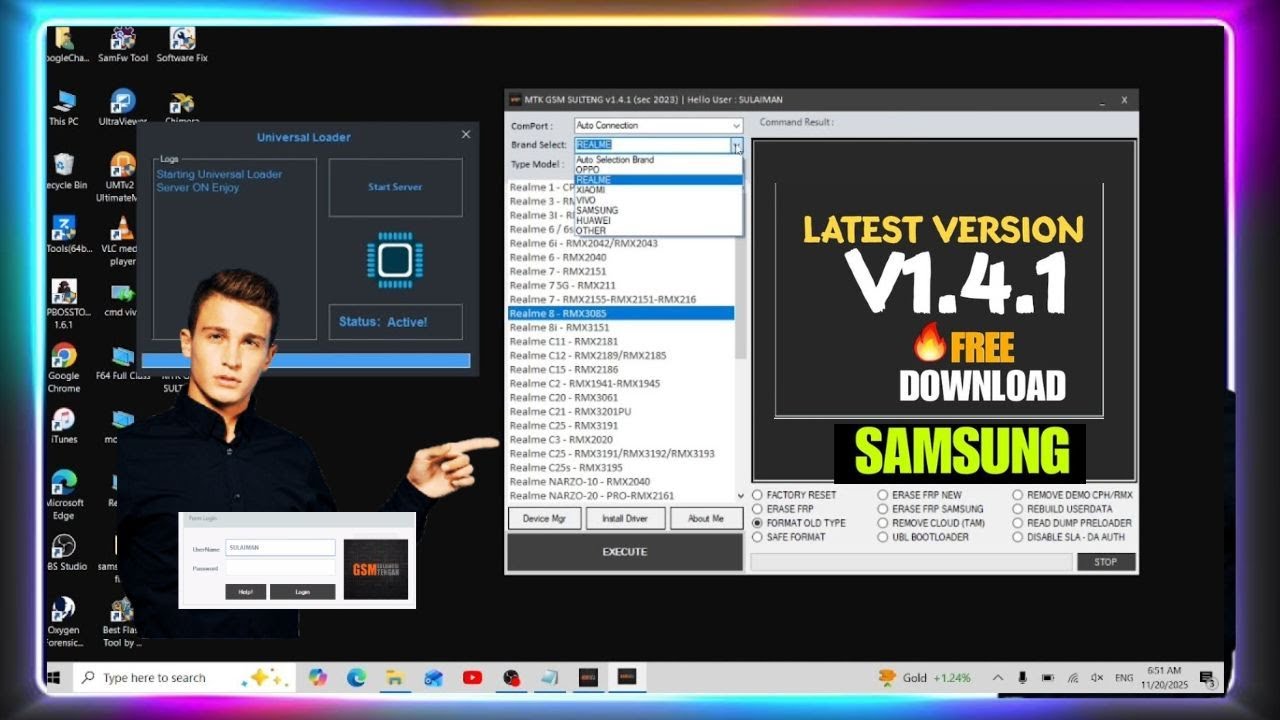Viewport: 1280px width, 720px height.
Task: Click the EXECUTE button
Action: [x=625, y=552]
